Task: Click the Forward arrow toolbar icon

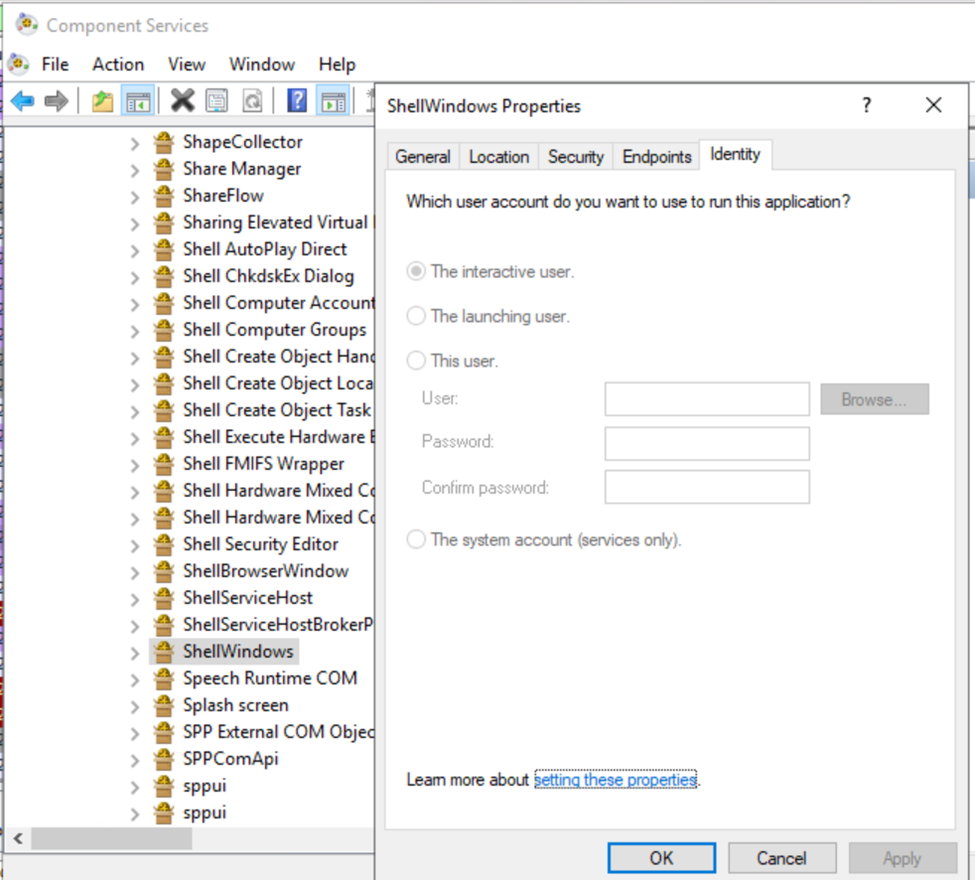Action: point(57,101)
